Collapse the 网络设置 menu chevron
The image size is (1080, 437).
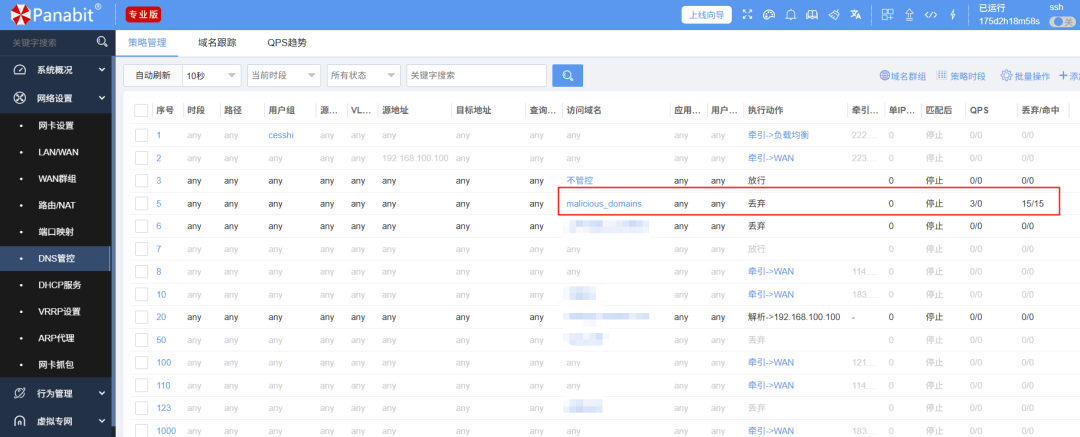[x=102, y=98]
